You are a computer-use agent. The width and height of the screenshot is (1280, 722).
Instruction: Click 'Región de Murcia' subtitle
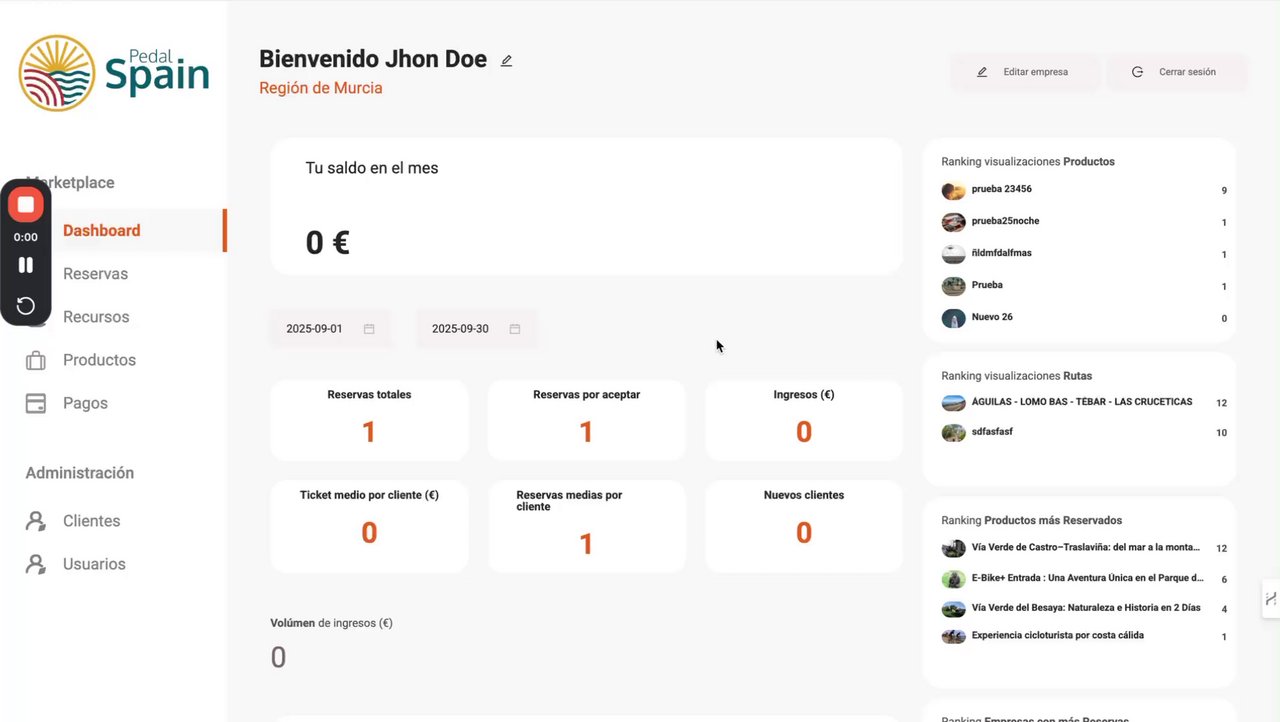pyautogui.click(x=320, y=88)
